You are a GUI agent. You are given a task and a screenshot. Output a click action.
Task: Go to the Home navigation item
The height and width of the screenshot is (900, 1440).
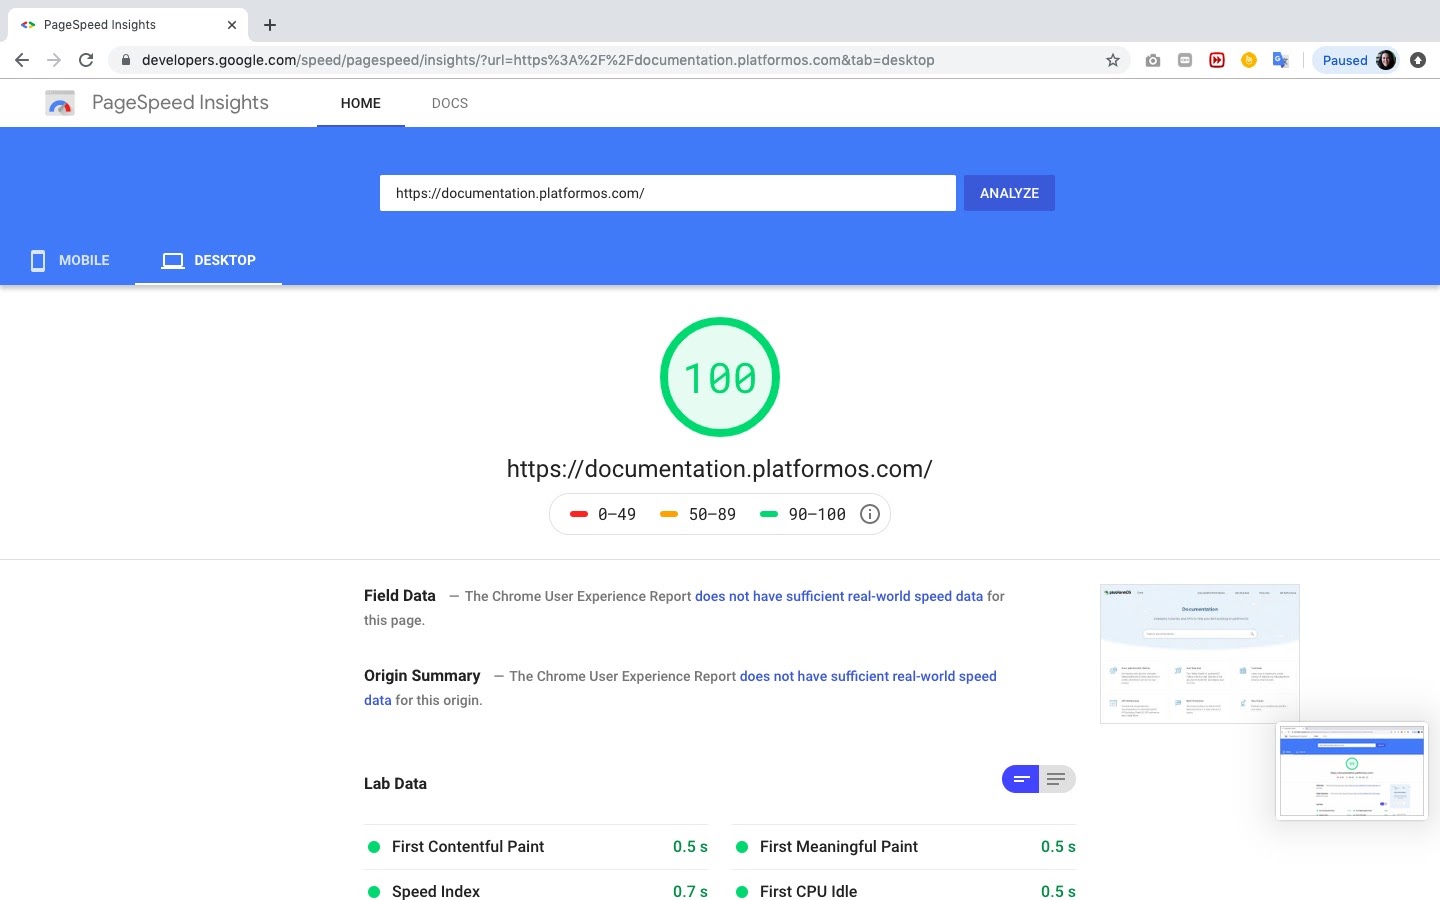coord(360,103)
